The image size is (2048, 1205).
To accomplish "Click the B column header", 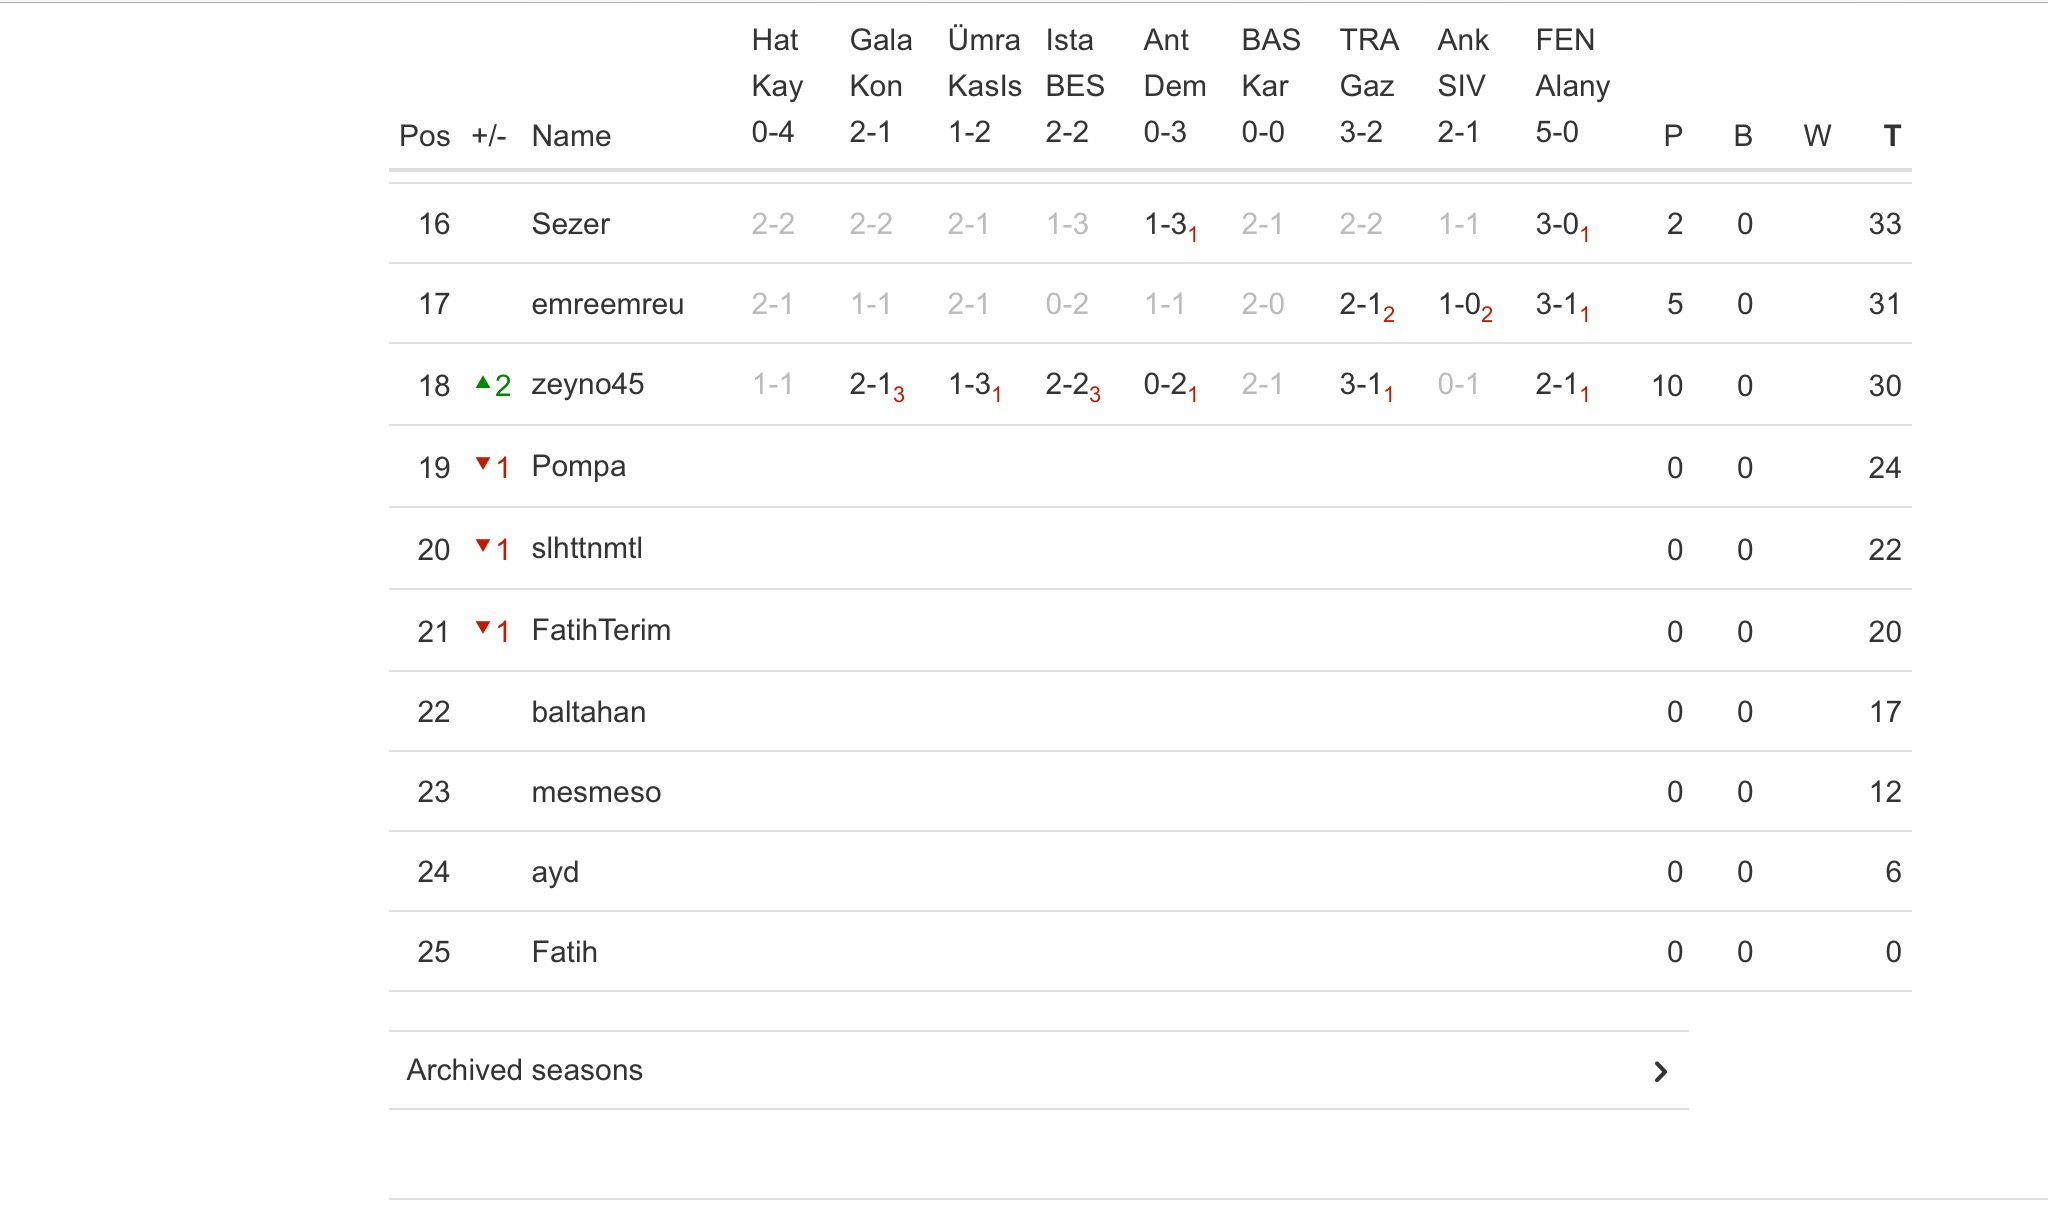I will point(1743,135).
